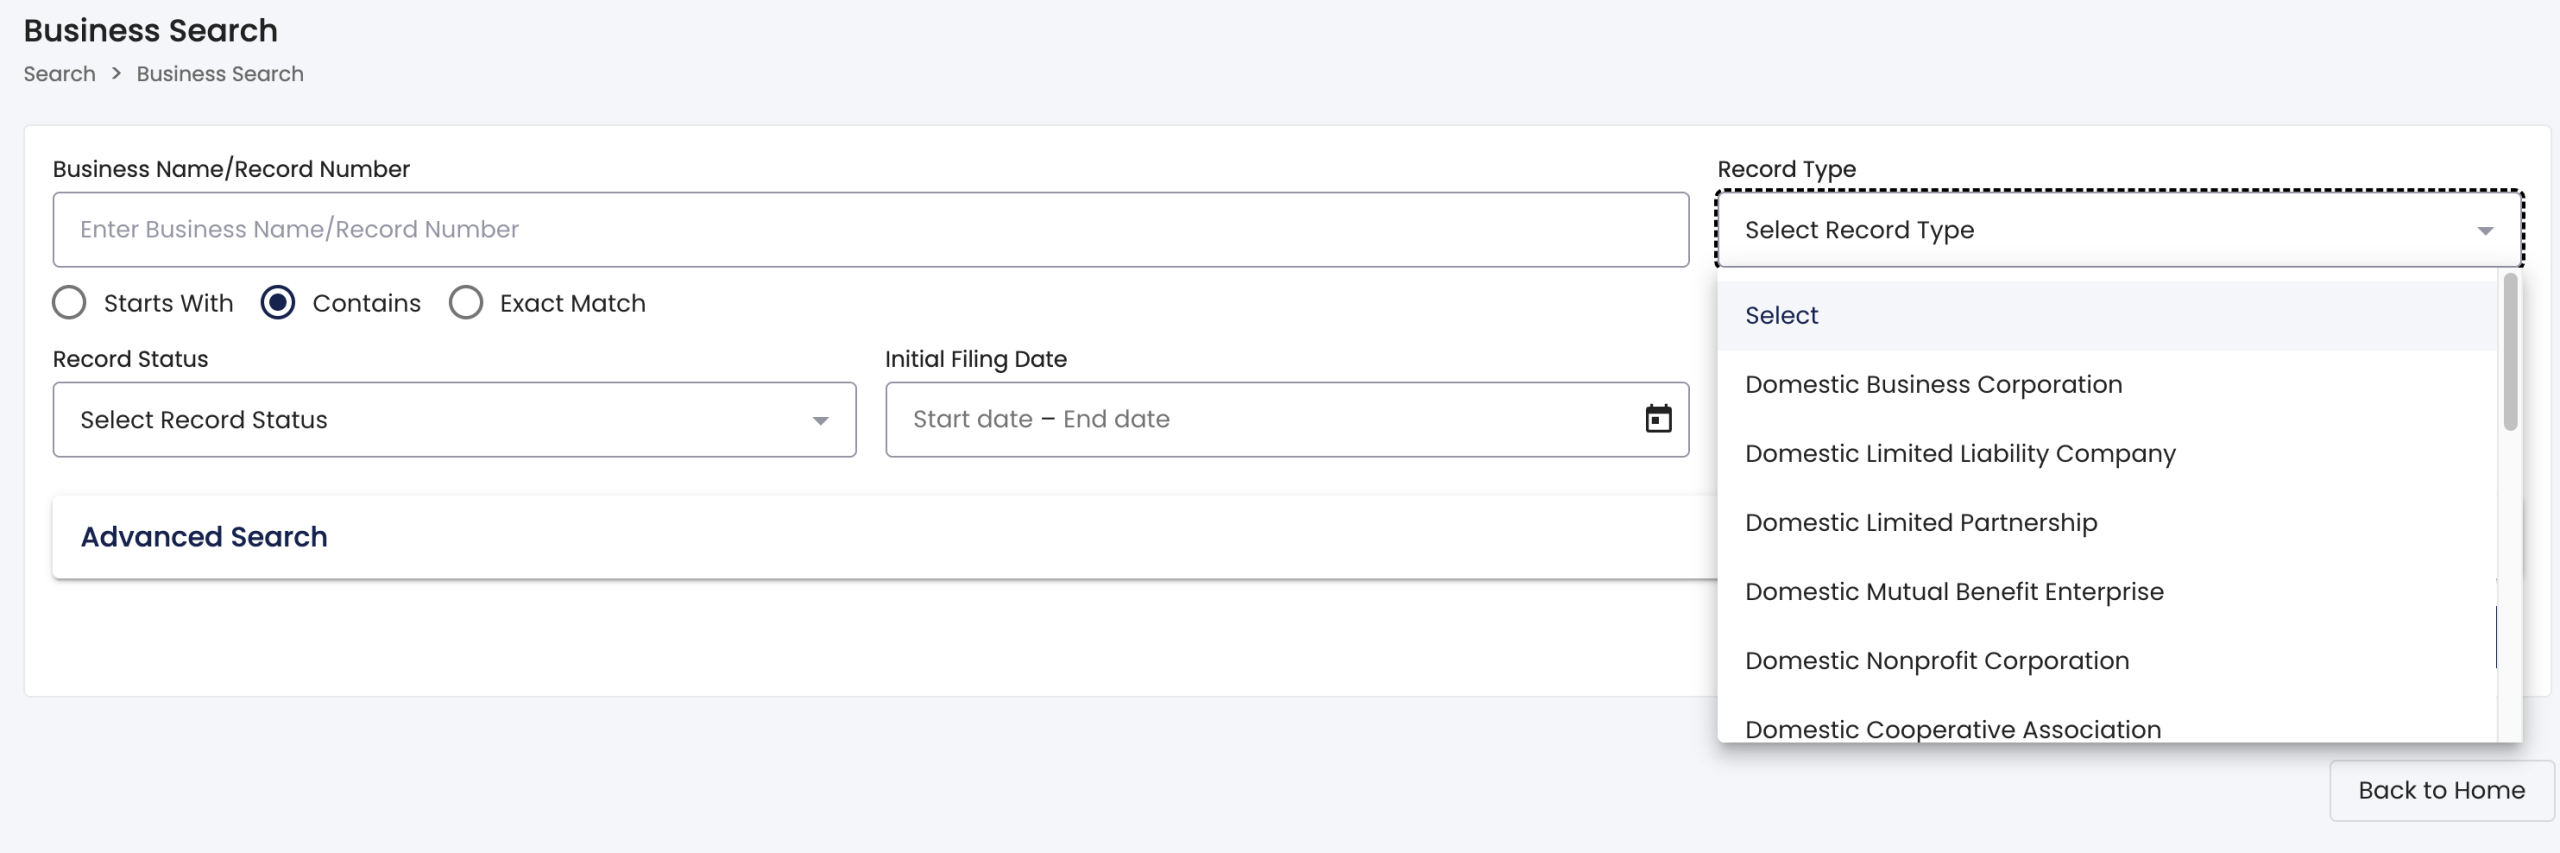Viewport: 2560px width, 853px height.
Task: Click the Record Status dropdown arrow
Action: [x=820, y=421]
